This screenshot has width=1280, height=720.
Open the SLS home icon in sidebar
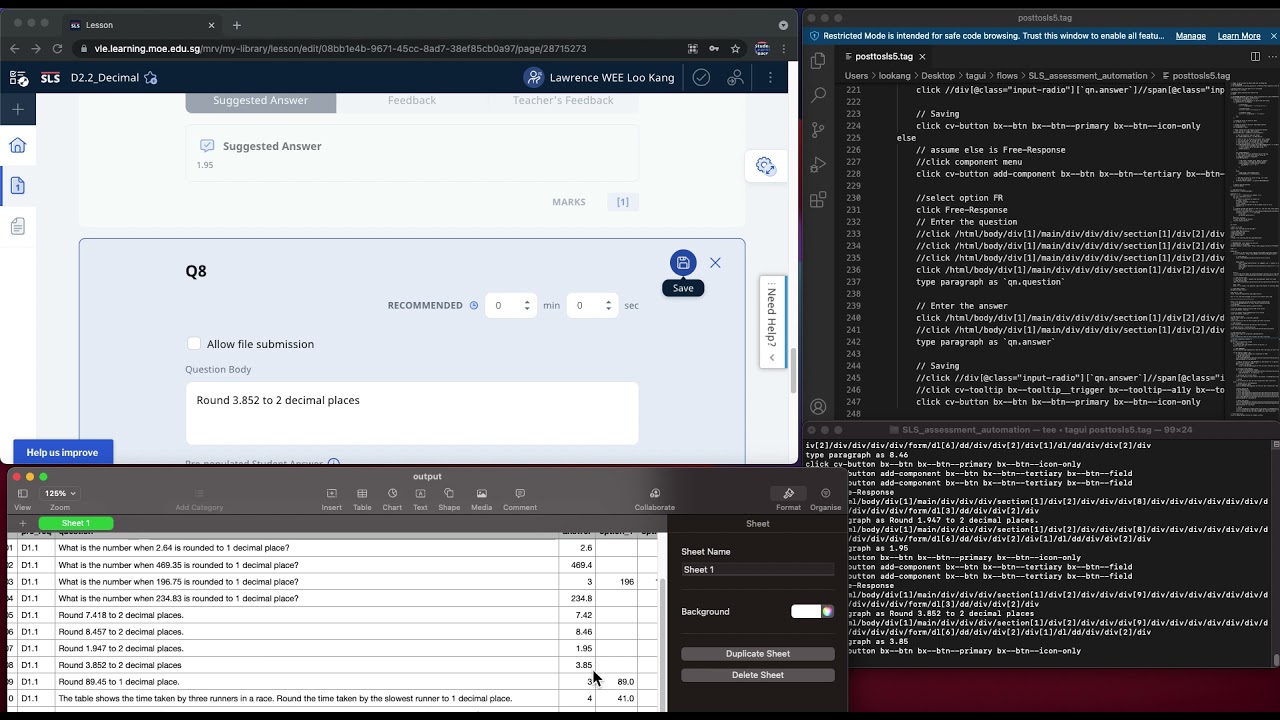tap(17, 146)
